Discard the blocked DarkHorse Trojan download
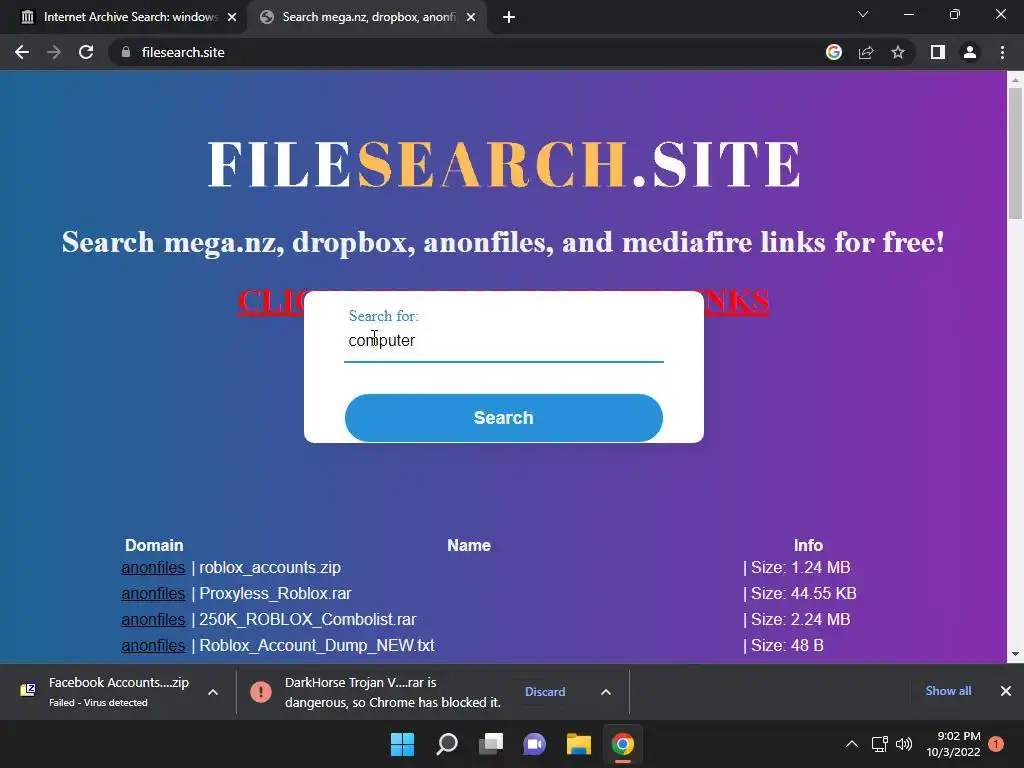Image resolution: width=1024 pixels, height=768 pixels. 545,692
